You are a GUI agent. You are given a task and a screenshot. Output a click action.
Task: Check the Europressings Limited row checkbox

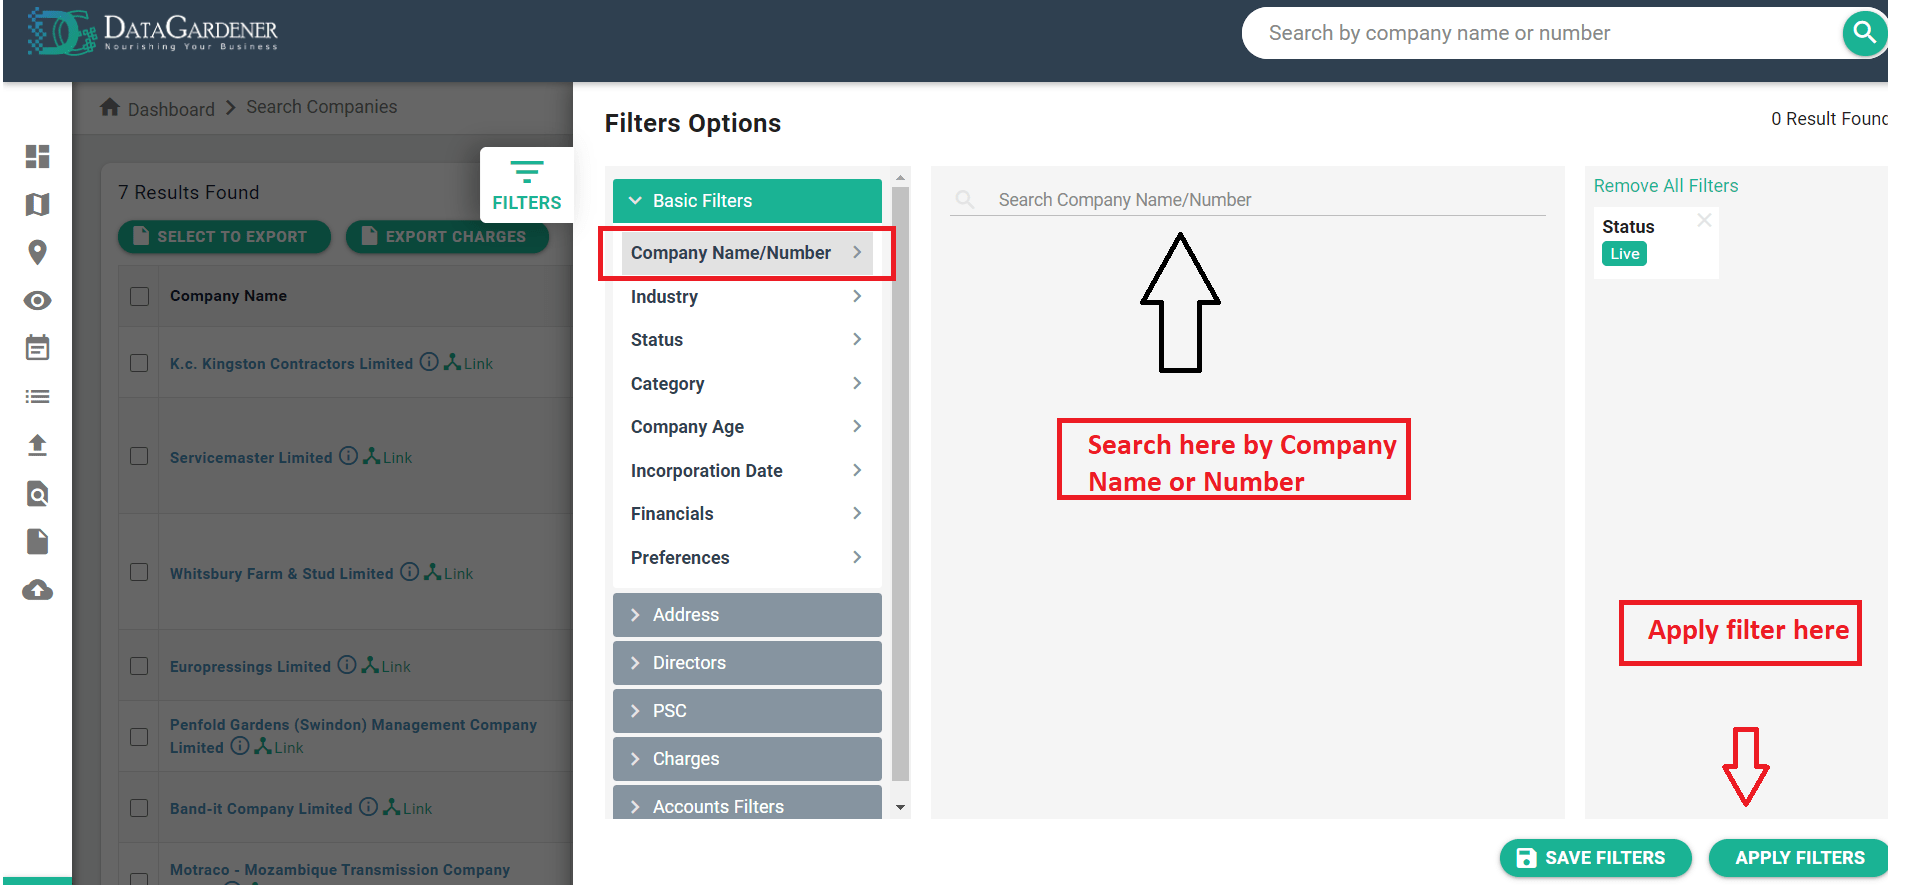point(139,666)
